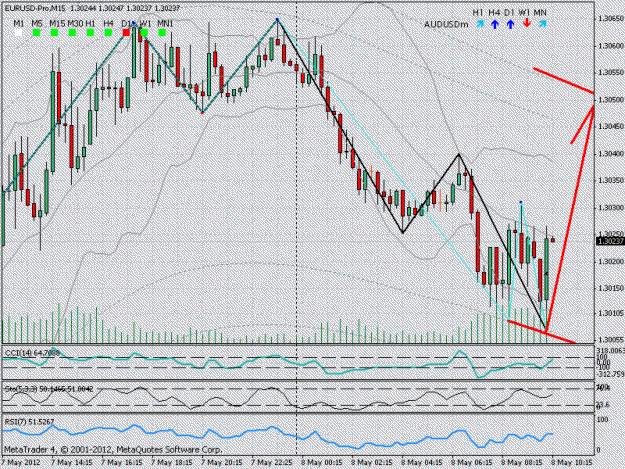Click the Sto(5,3,3) indicator label

[49, 389]
